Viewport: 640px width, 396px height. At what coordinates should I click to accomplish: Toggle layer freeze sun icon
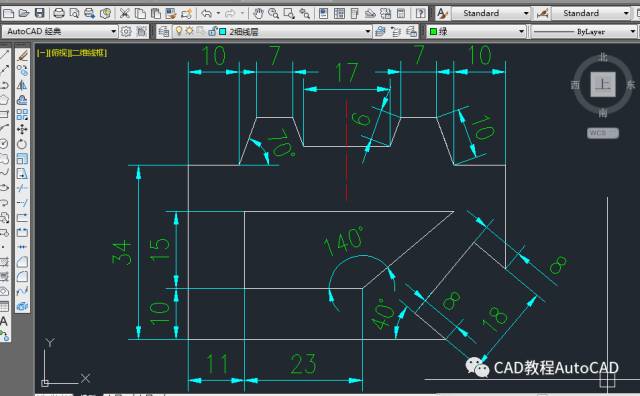coord(189,31)
